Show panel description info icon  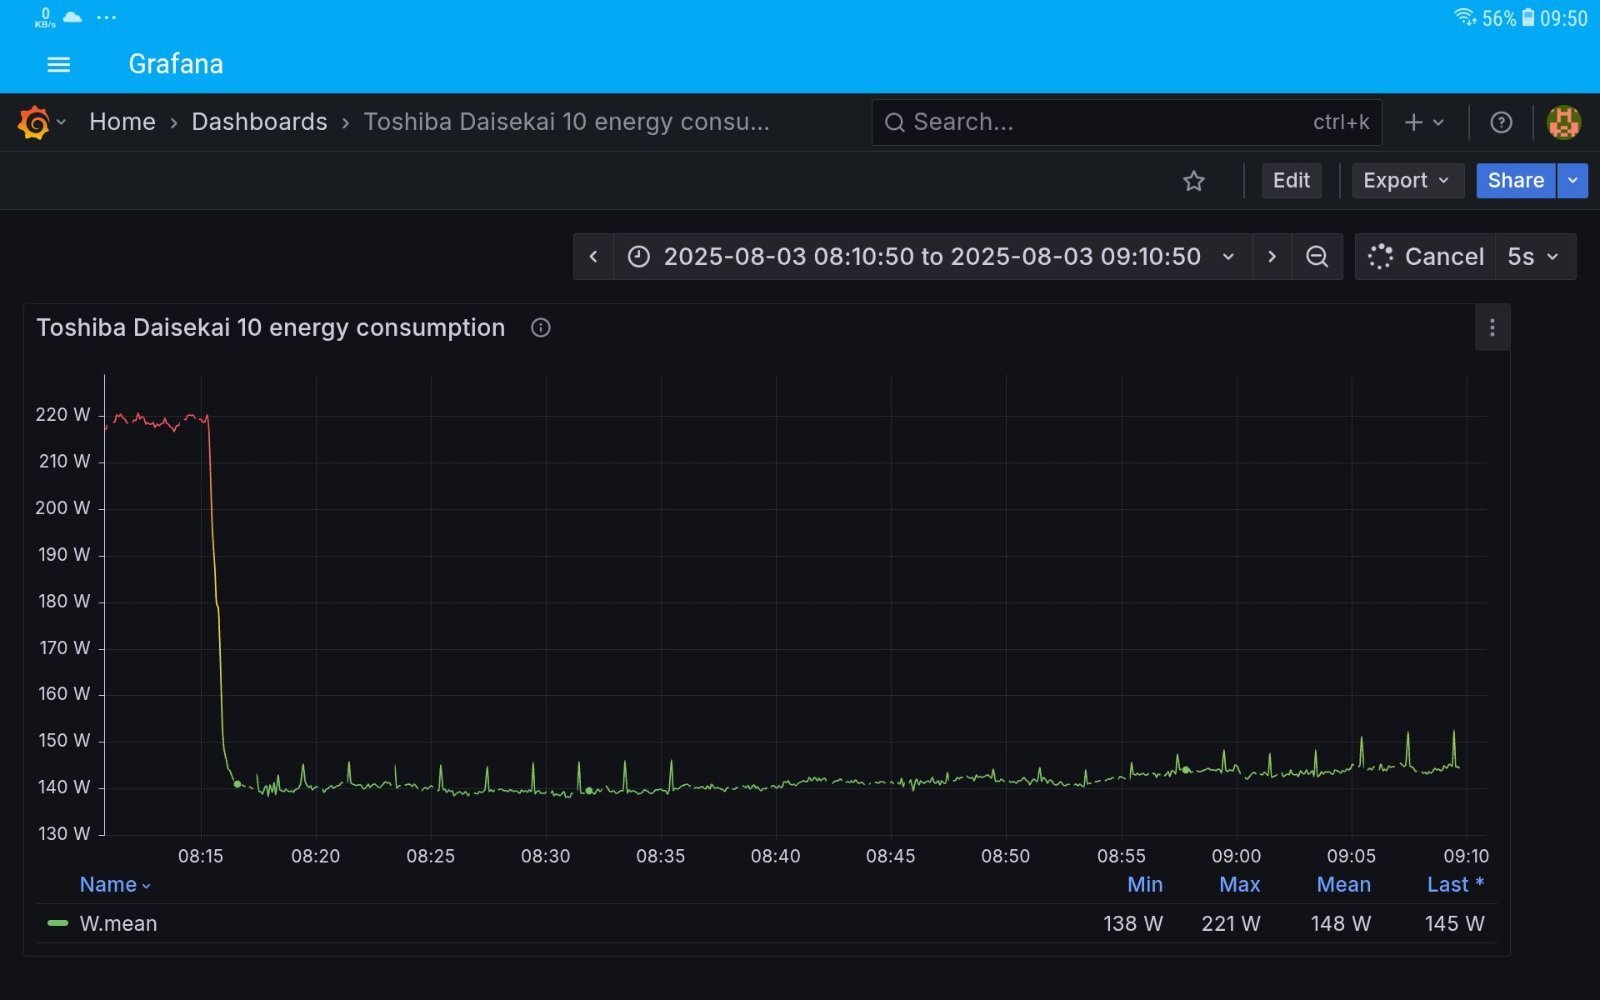point(541,328)
